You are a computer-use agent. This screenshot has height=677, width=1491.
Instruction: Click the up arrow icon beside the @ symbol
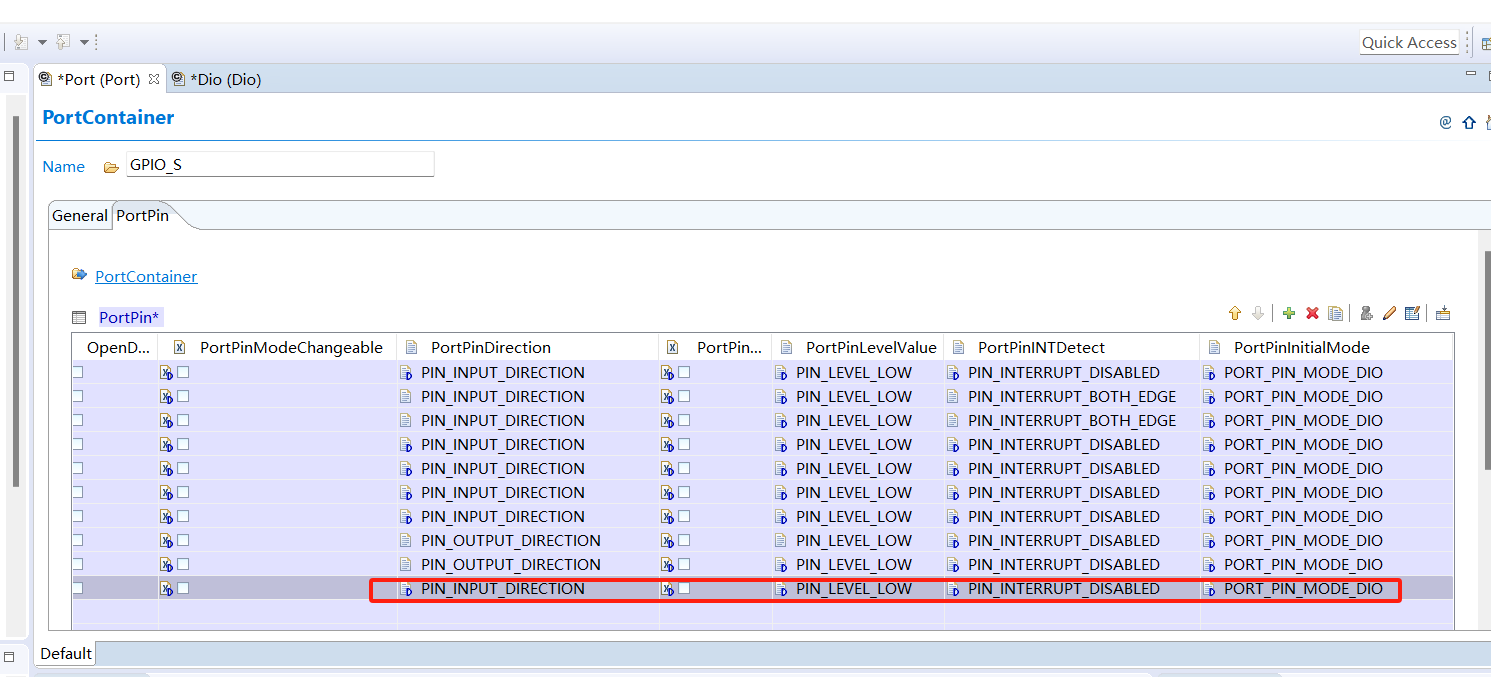coord(1468,123)
